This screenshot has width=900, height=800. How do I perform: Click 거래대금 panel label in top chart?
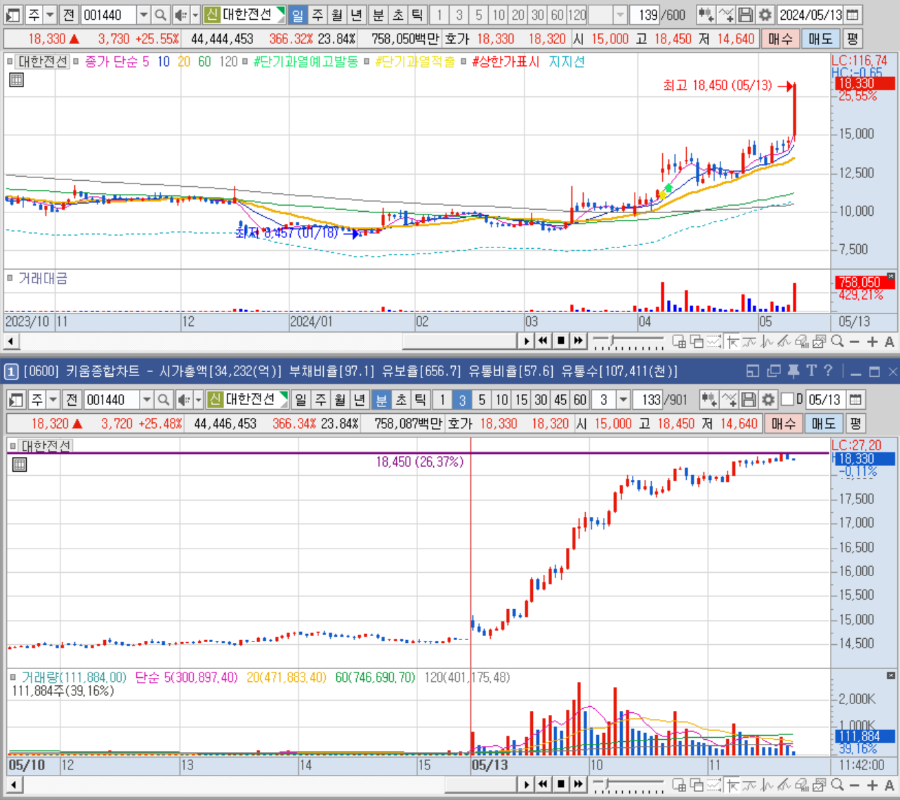pos(42,278)
